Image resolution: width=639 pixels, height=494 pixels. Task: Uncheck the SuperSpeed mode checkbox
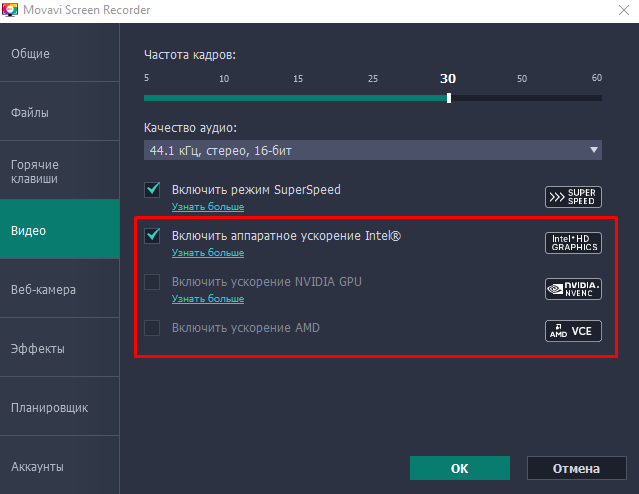pyautogui.click(x=152, y=190)
